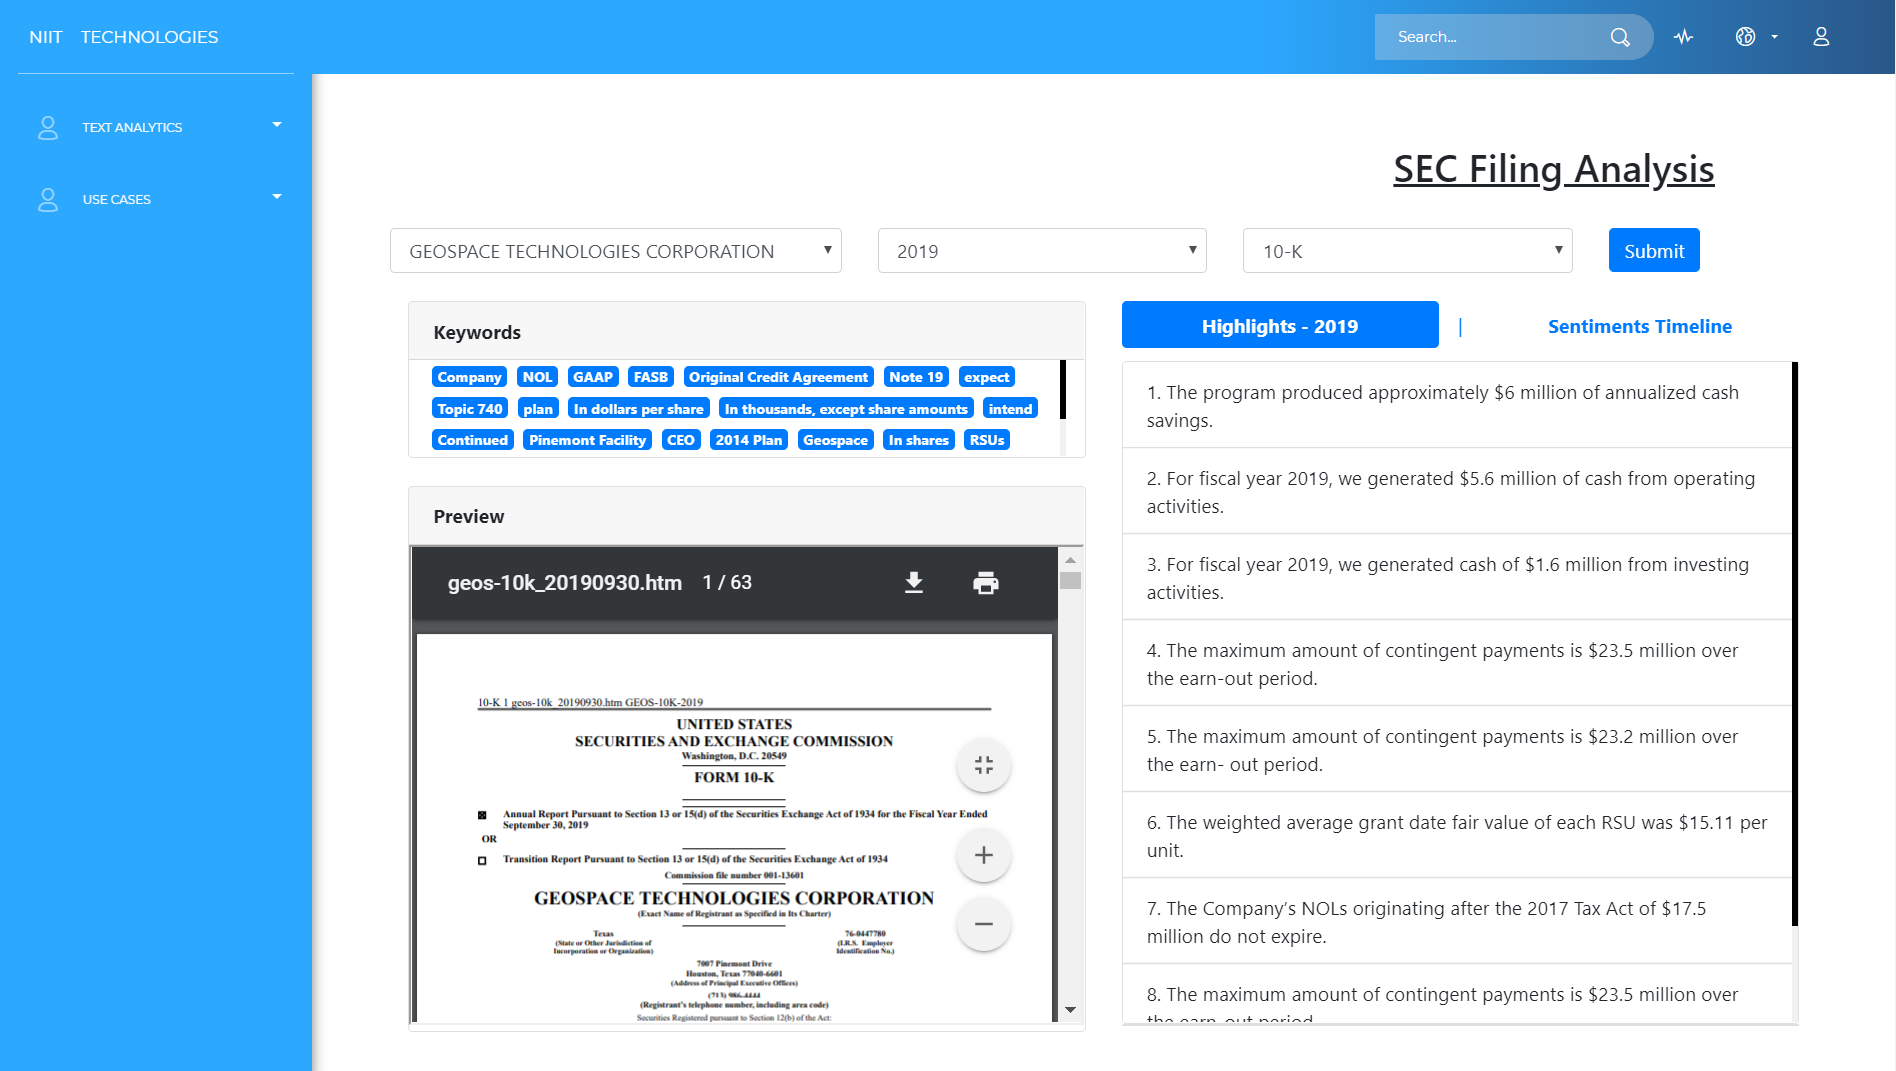
Task: Click the search magnifier icon
Action: [1619, 36]
